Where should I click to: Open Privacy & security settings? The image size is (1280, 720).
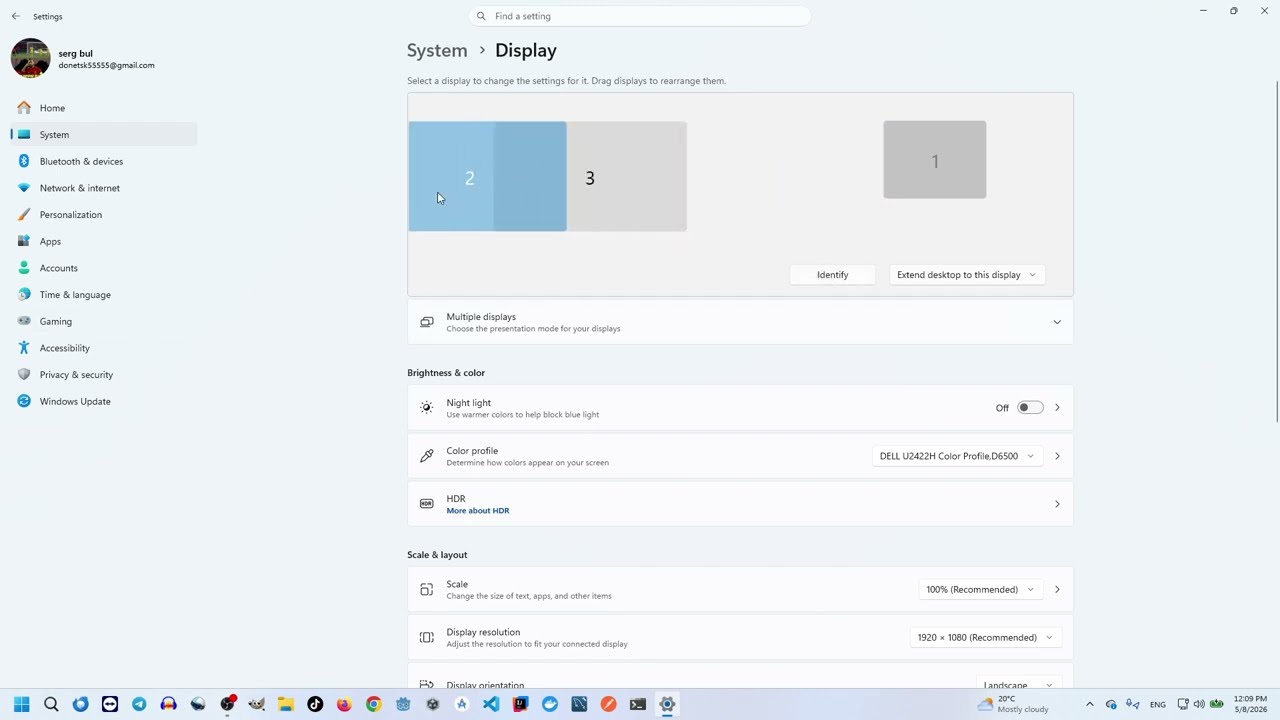point(104,374)
